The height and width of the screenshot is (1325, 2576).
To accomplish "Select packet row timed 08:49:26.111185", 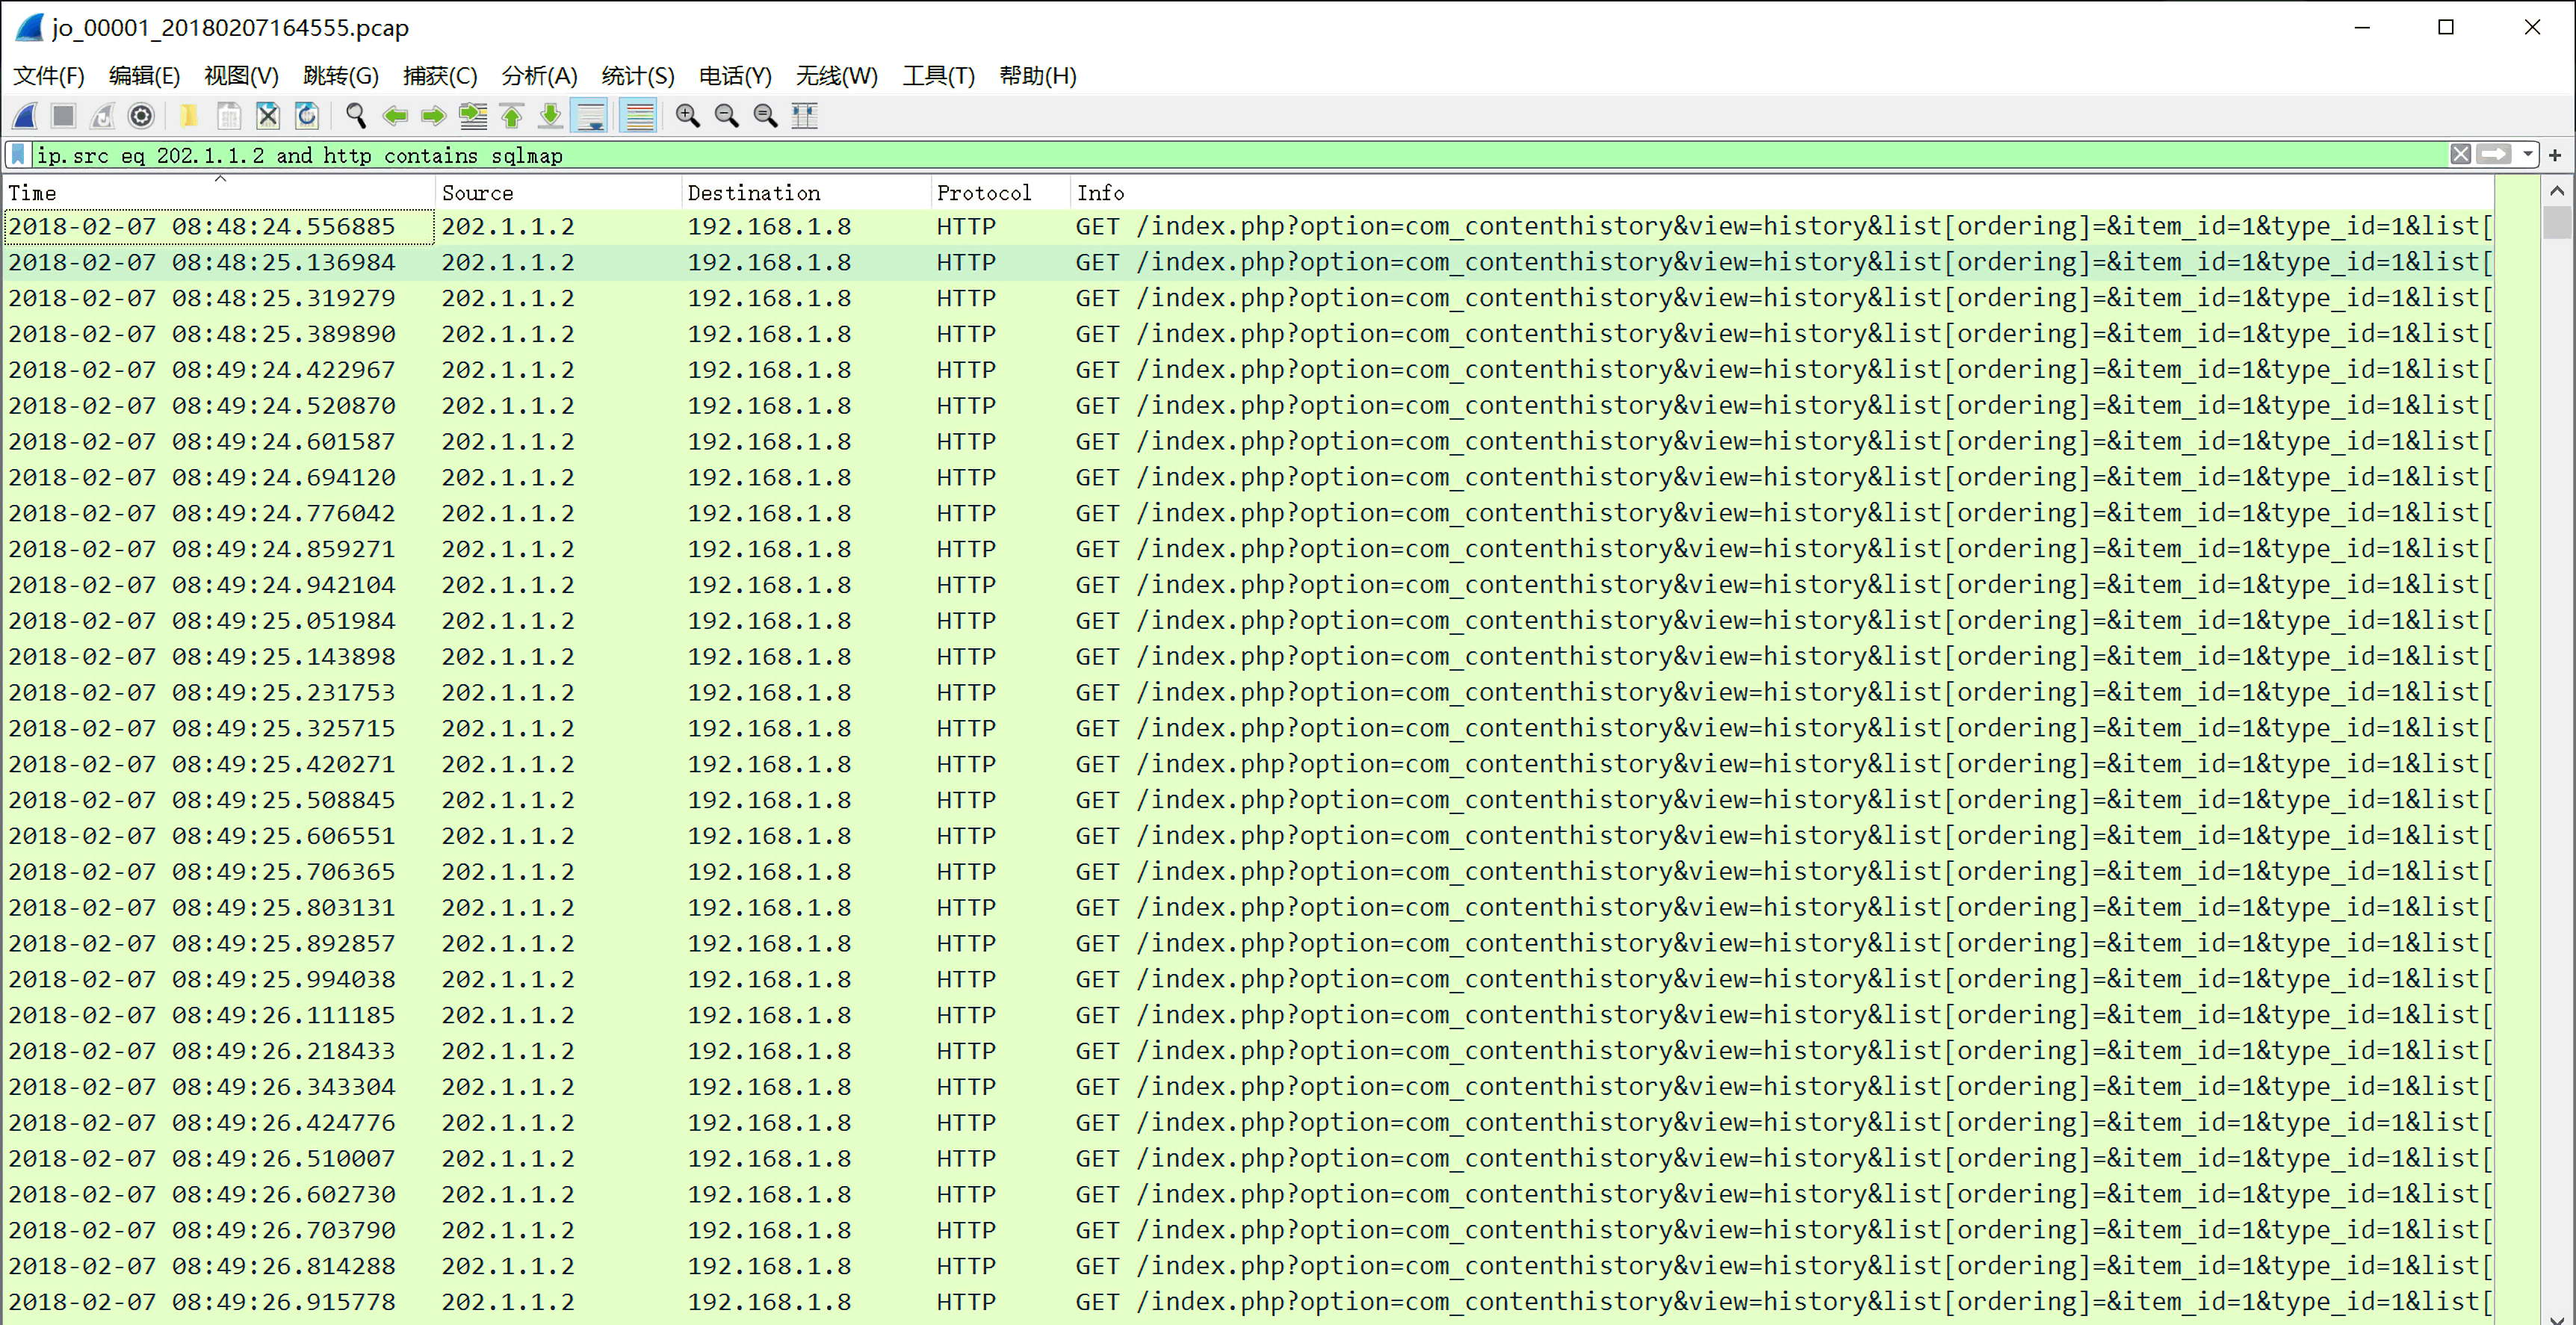I will 1248,1015.
